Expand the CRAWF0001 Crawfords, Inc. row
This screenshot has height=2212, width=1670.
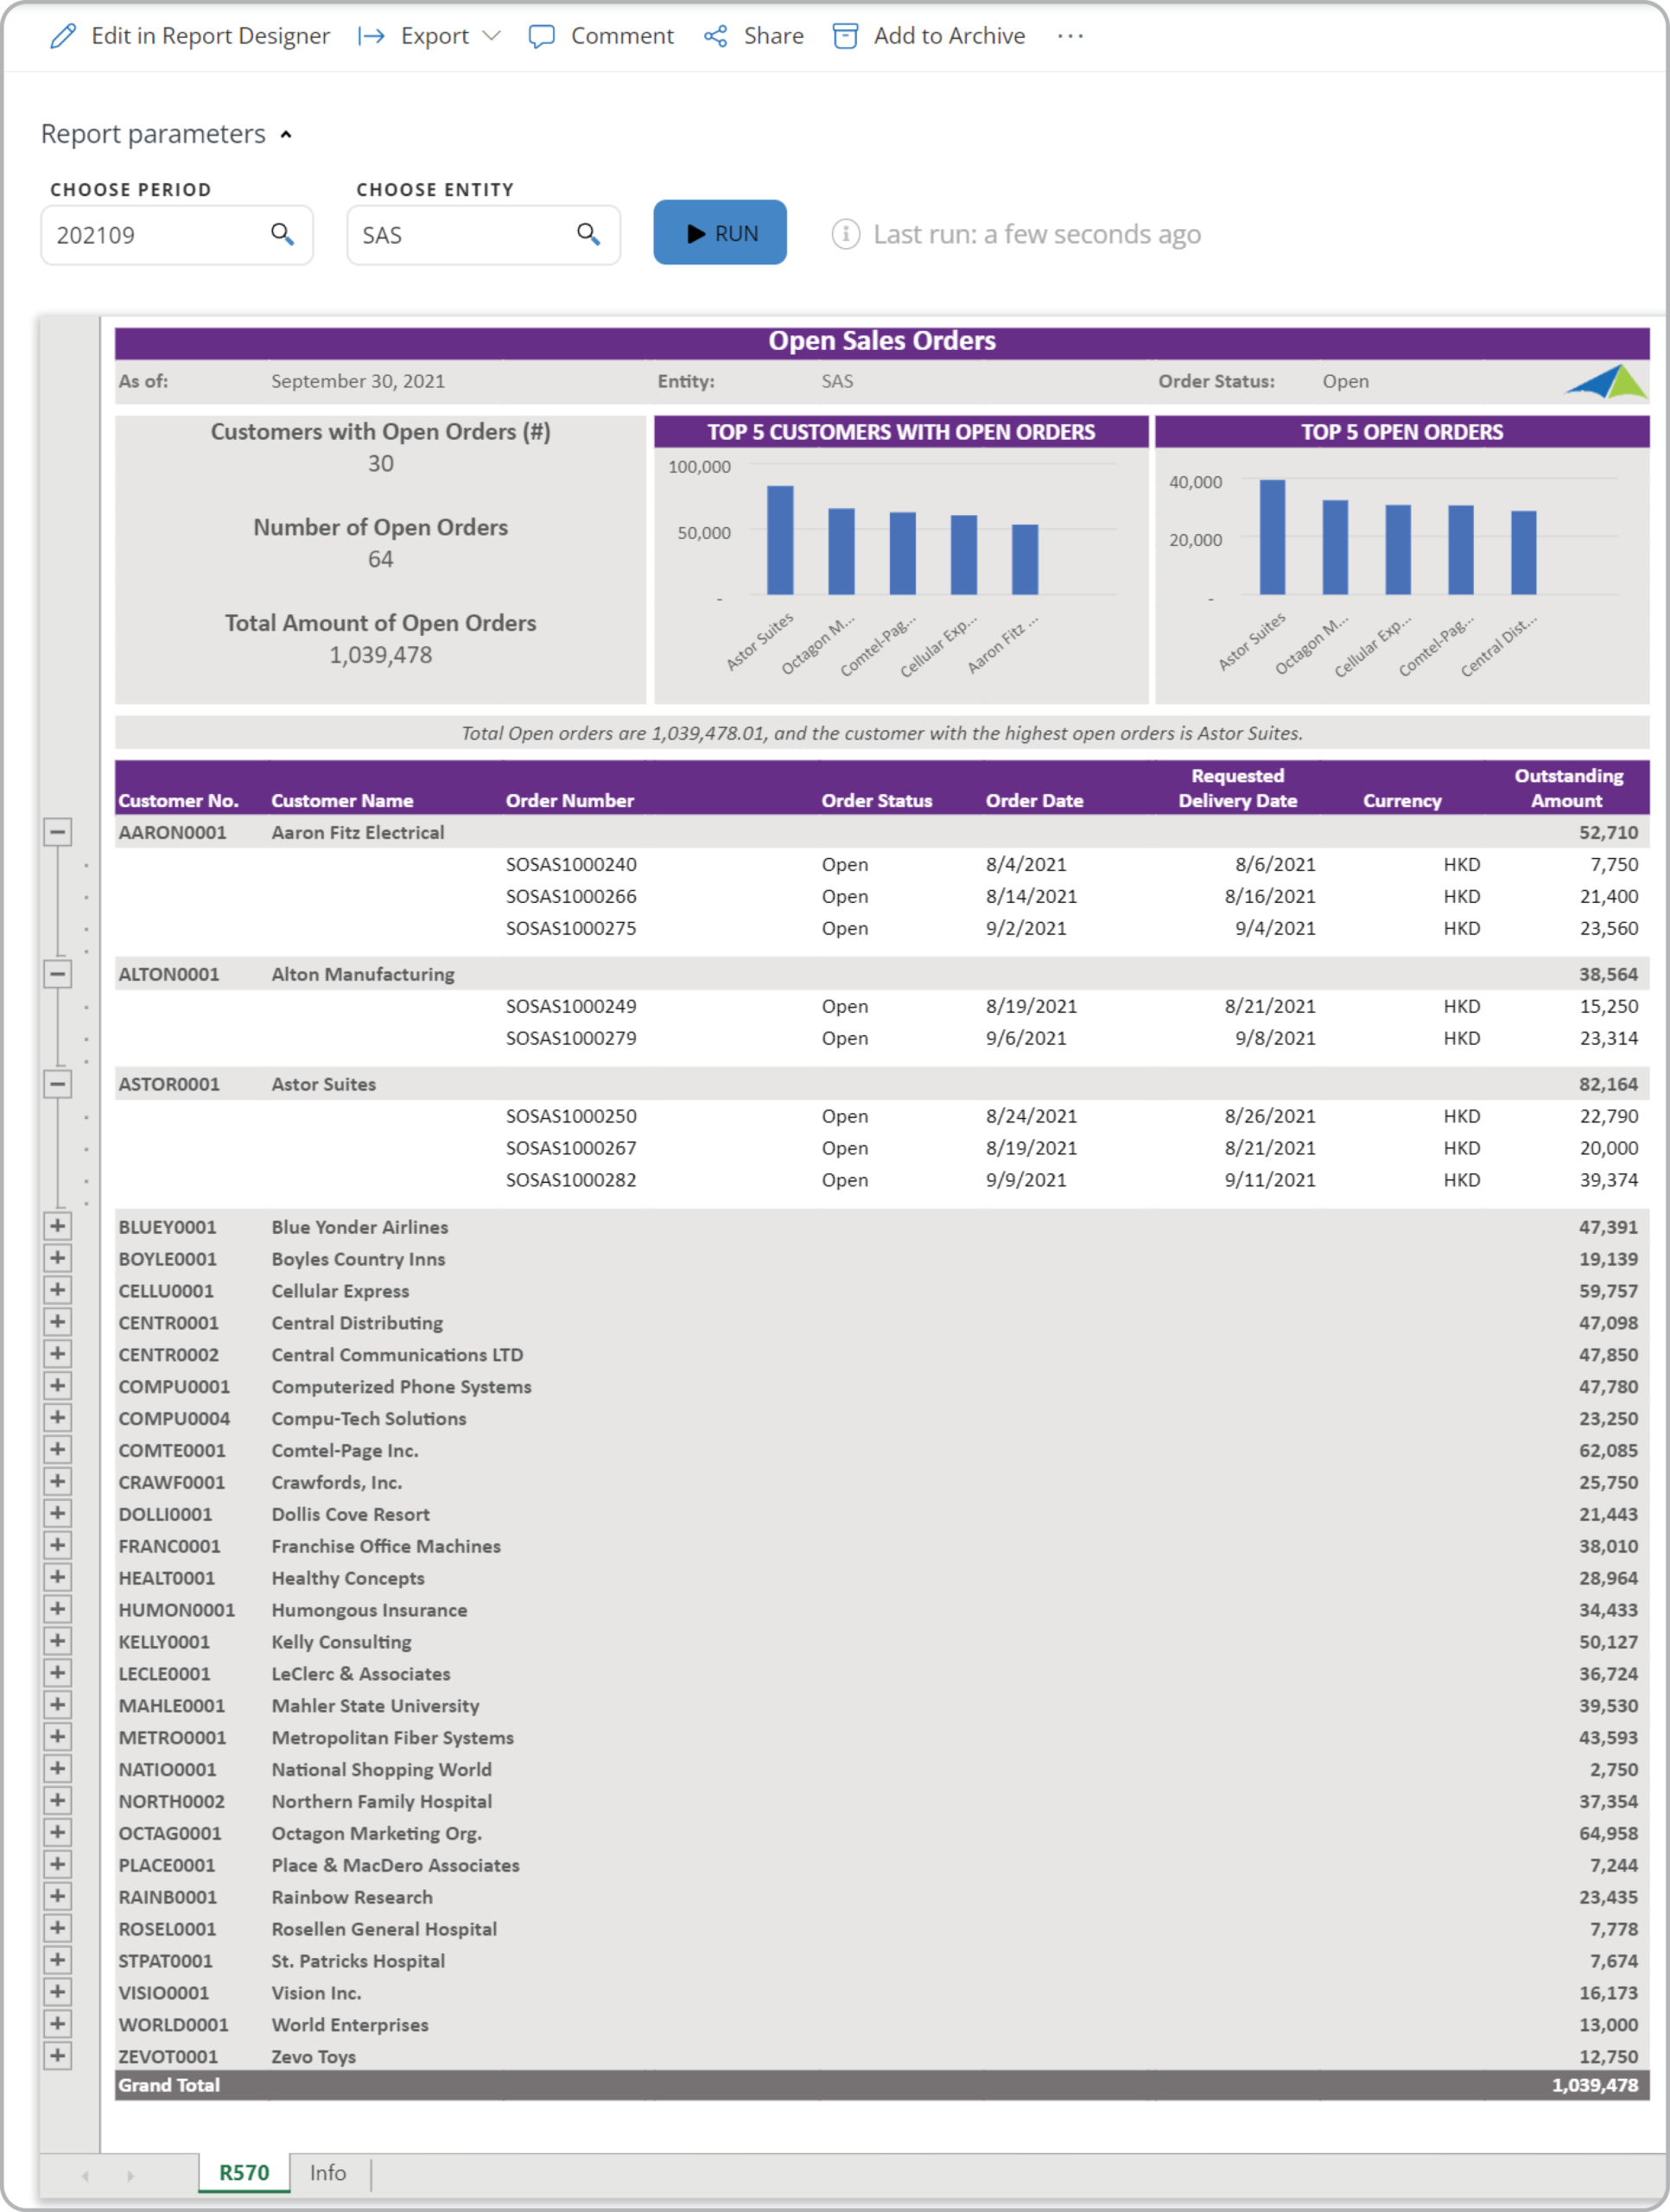pos(58,1482)
